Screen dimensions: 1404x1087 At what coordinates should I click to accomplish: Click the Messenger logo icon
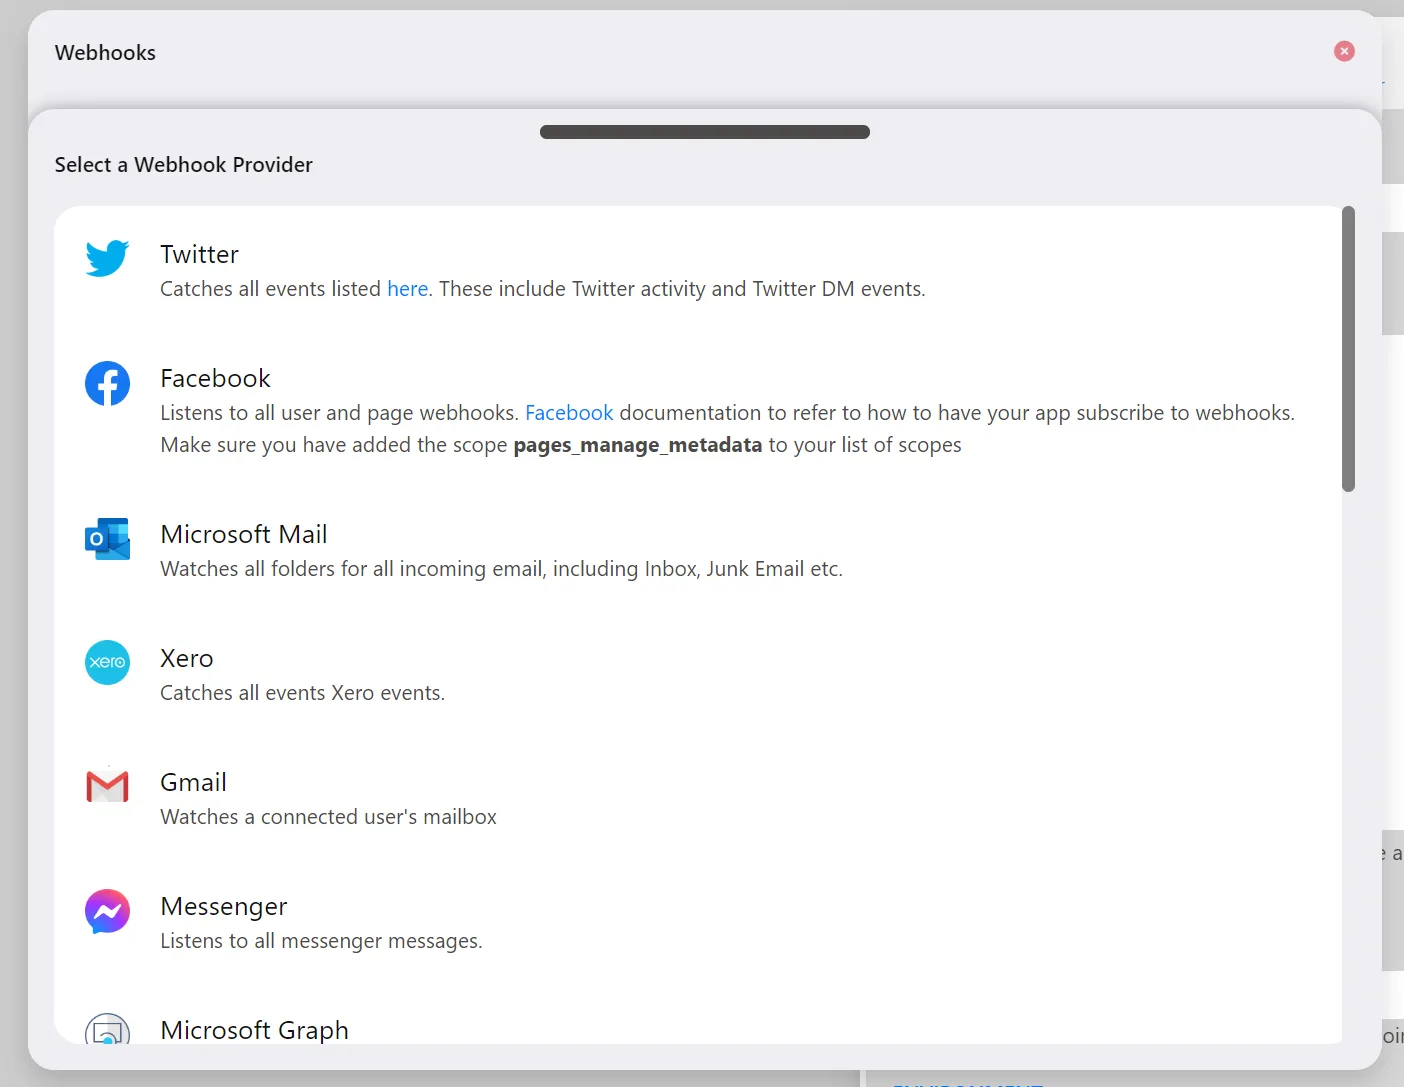(107, 911)
